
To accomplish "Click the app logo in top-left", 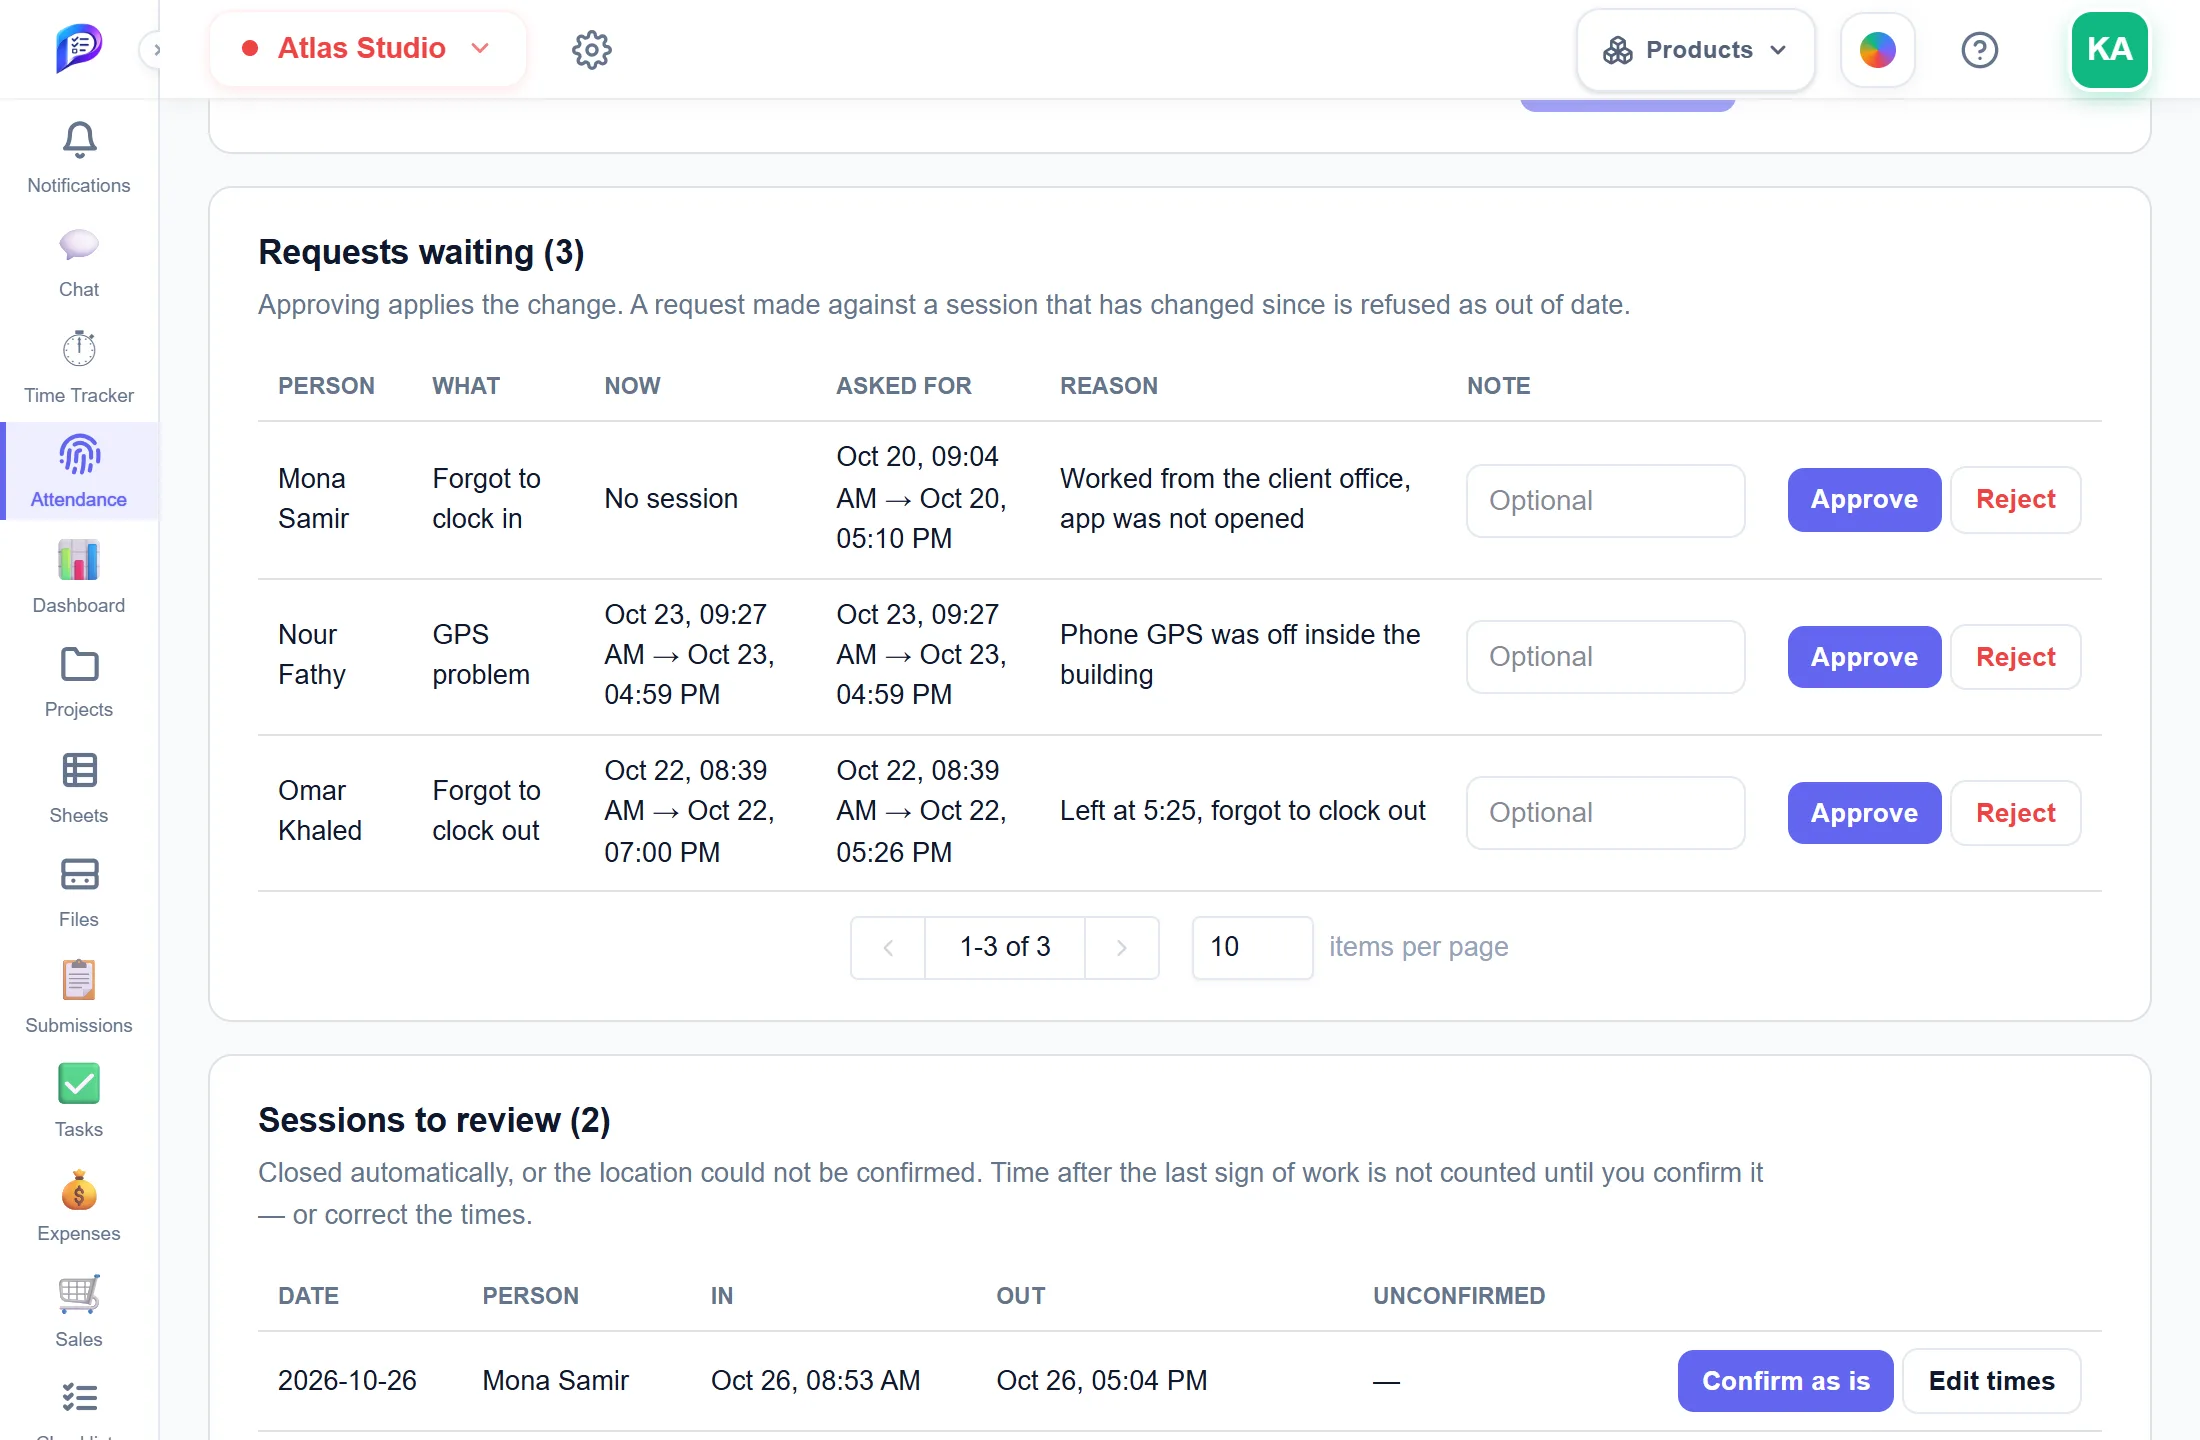I will pos(79,48).
